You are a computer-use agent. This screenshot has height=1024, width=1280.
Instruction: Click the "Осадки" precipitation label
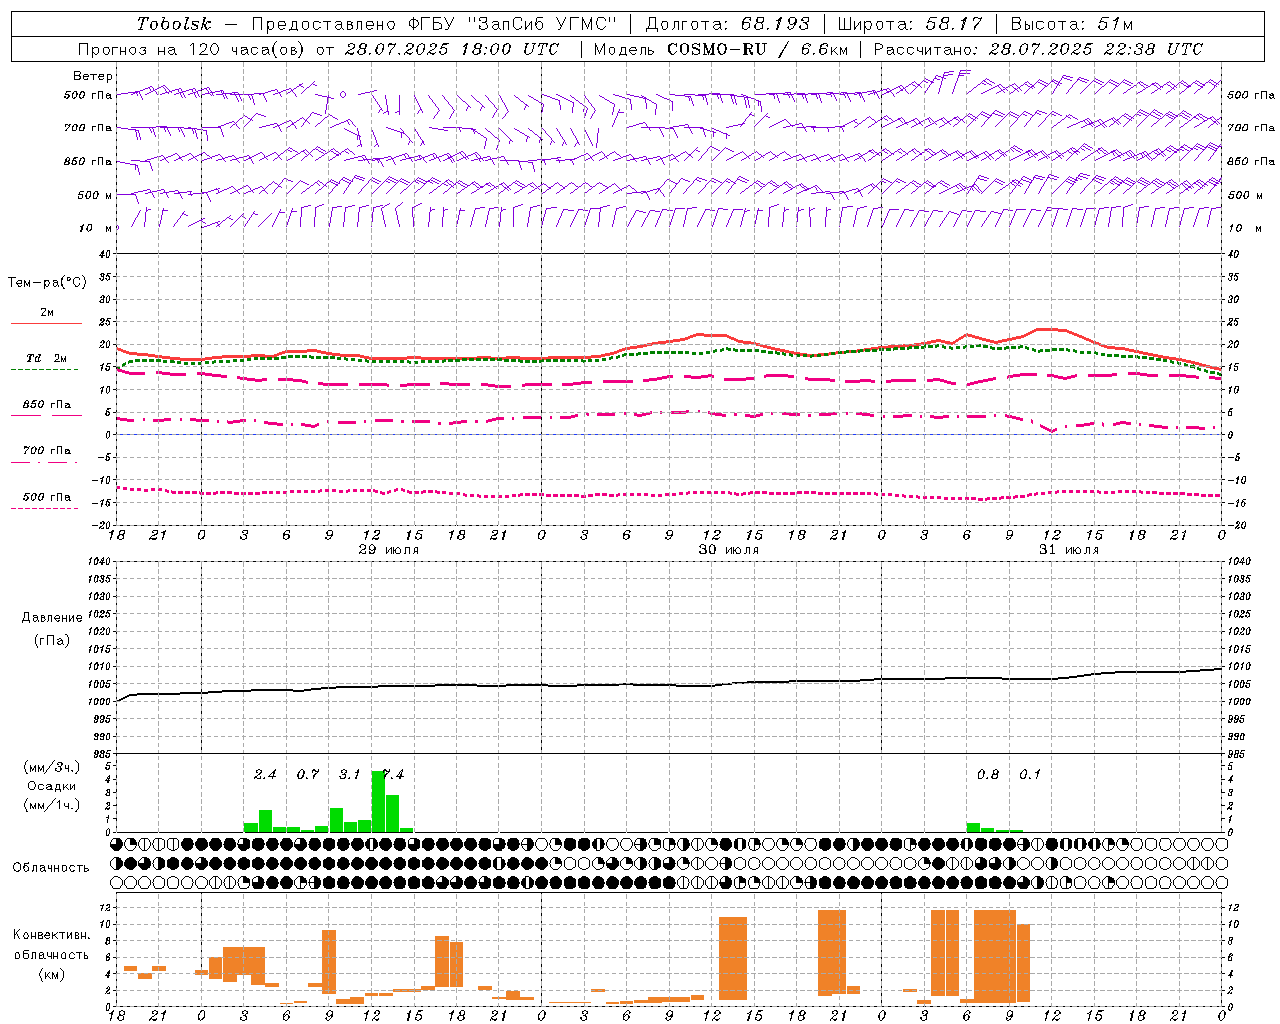[x=52, y=786]
